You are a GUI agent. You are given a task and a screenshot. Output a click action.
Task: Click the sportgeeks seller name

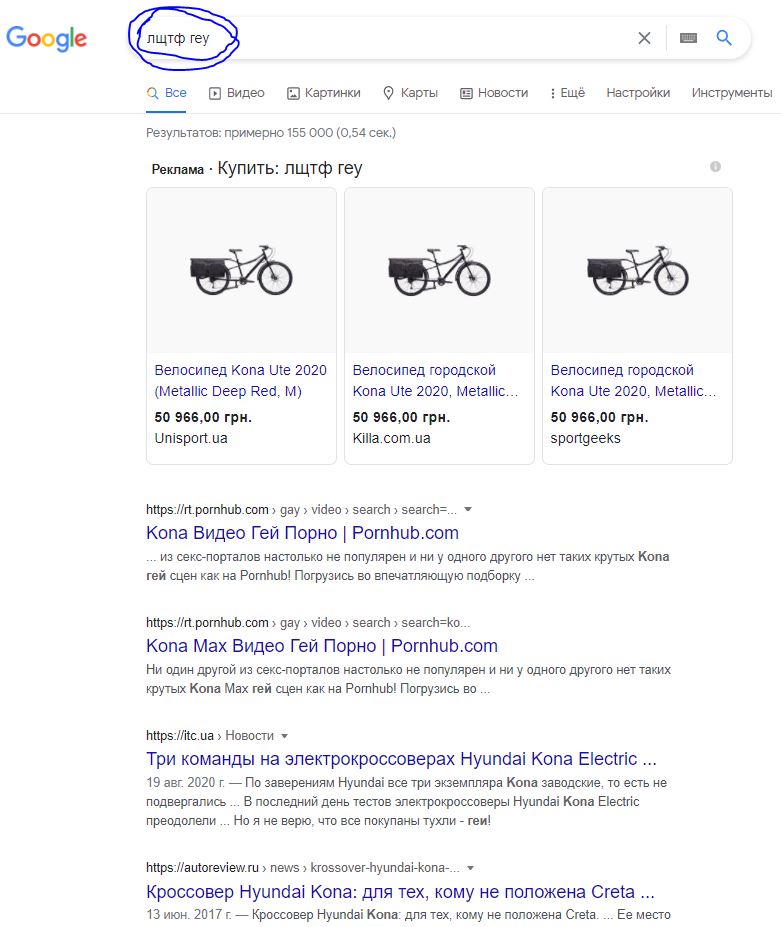[x=585, y=438]
